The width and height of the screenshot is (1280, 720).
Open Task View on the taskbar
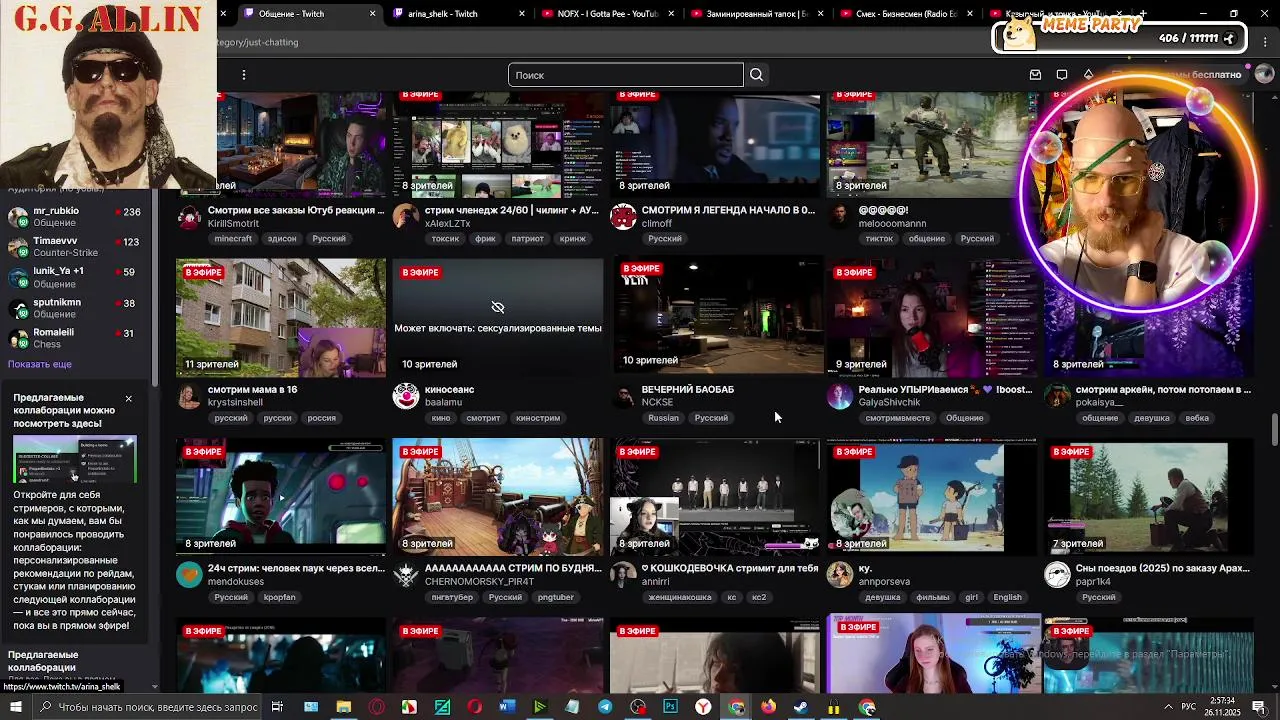(277, 707)
